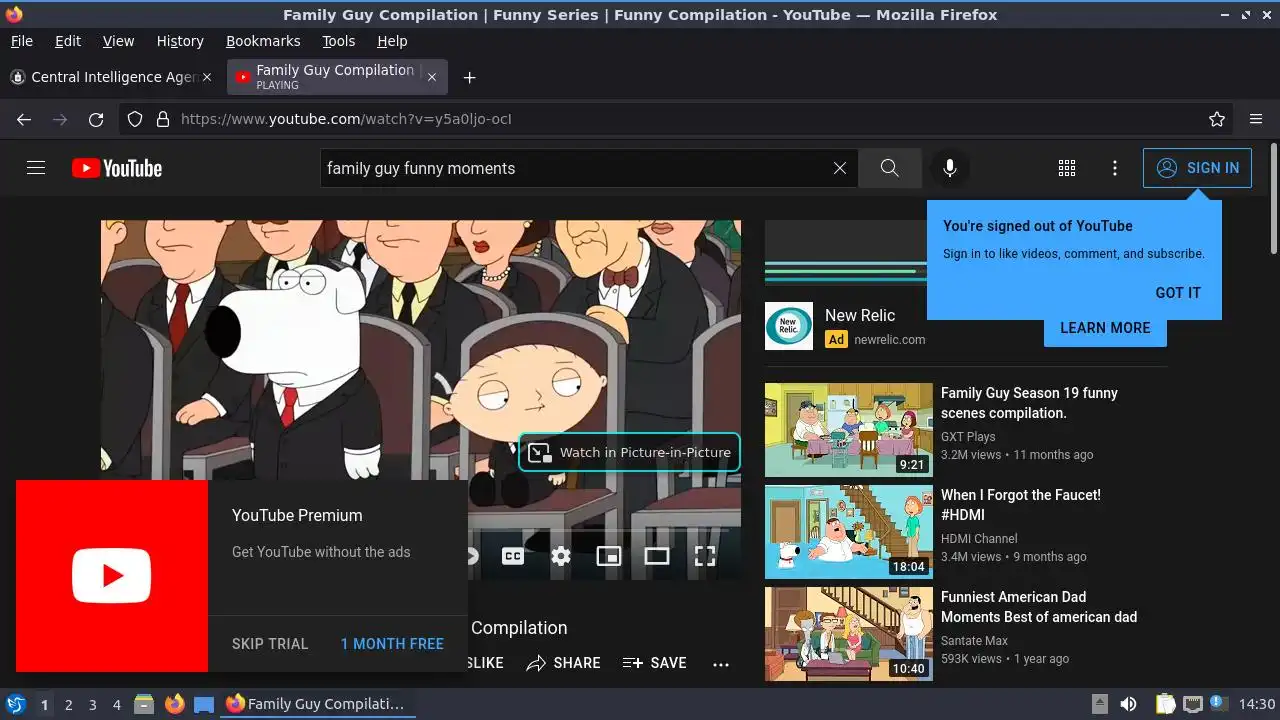Screen dimensions: 1280x720
Task: Open tracking protection shield info
Action: pyautogui.click(x=135, y=119)
